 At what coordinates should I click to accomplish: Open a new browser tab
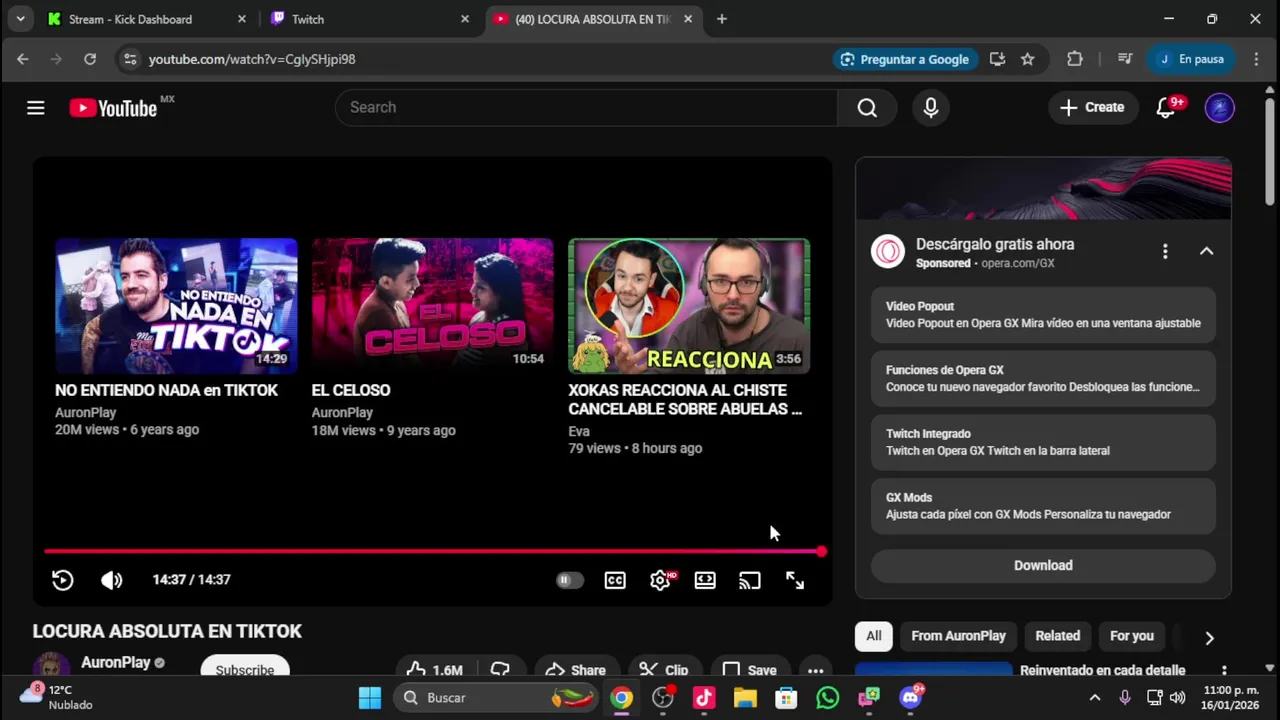click(x=722, y=19)
